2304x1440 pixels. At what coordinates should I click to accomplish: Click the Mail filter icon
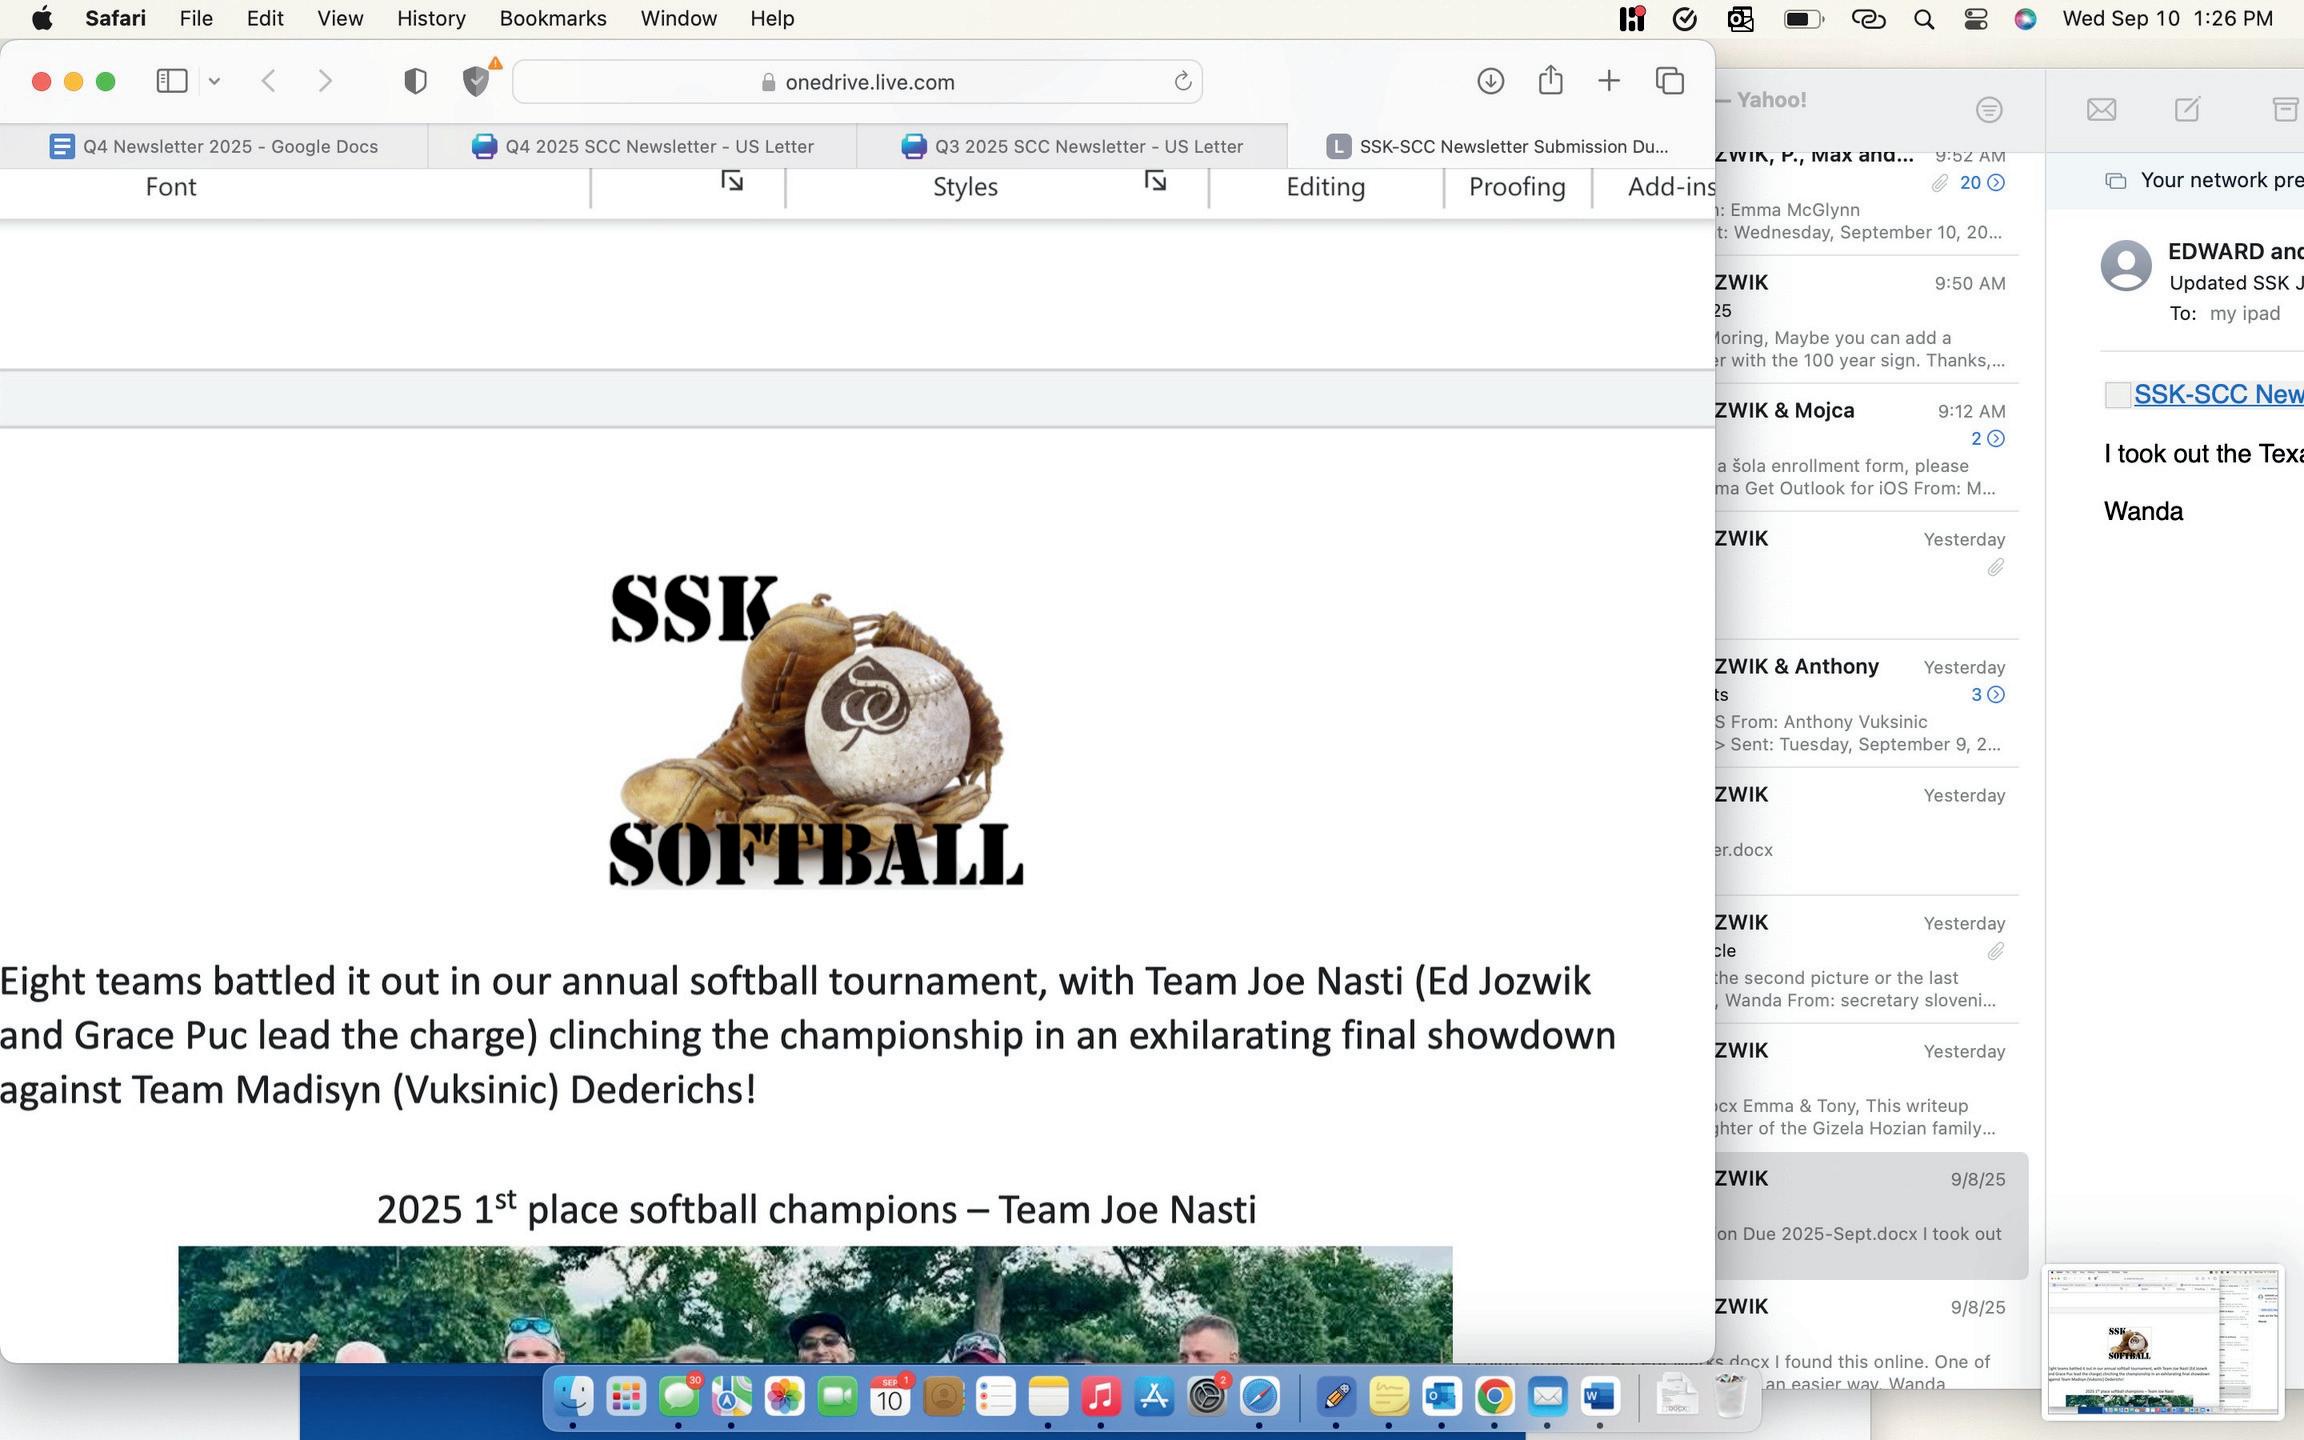[1988, 109]
